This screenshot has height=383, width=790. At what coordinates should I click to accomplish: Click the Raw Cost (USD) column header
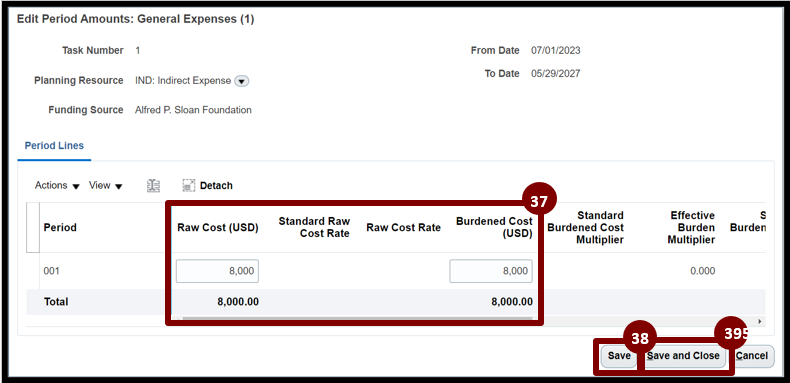click(218, 228)
